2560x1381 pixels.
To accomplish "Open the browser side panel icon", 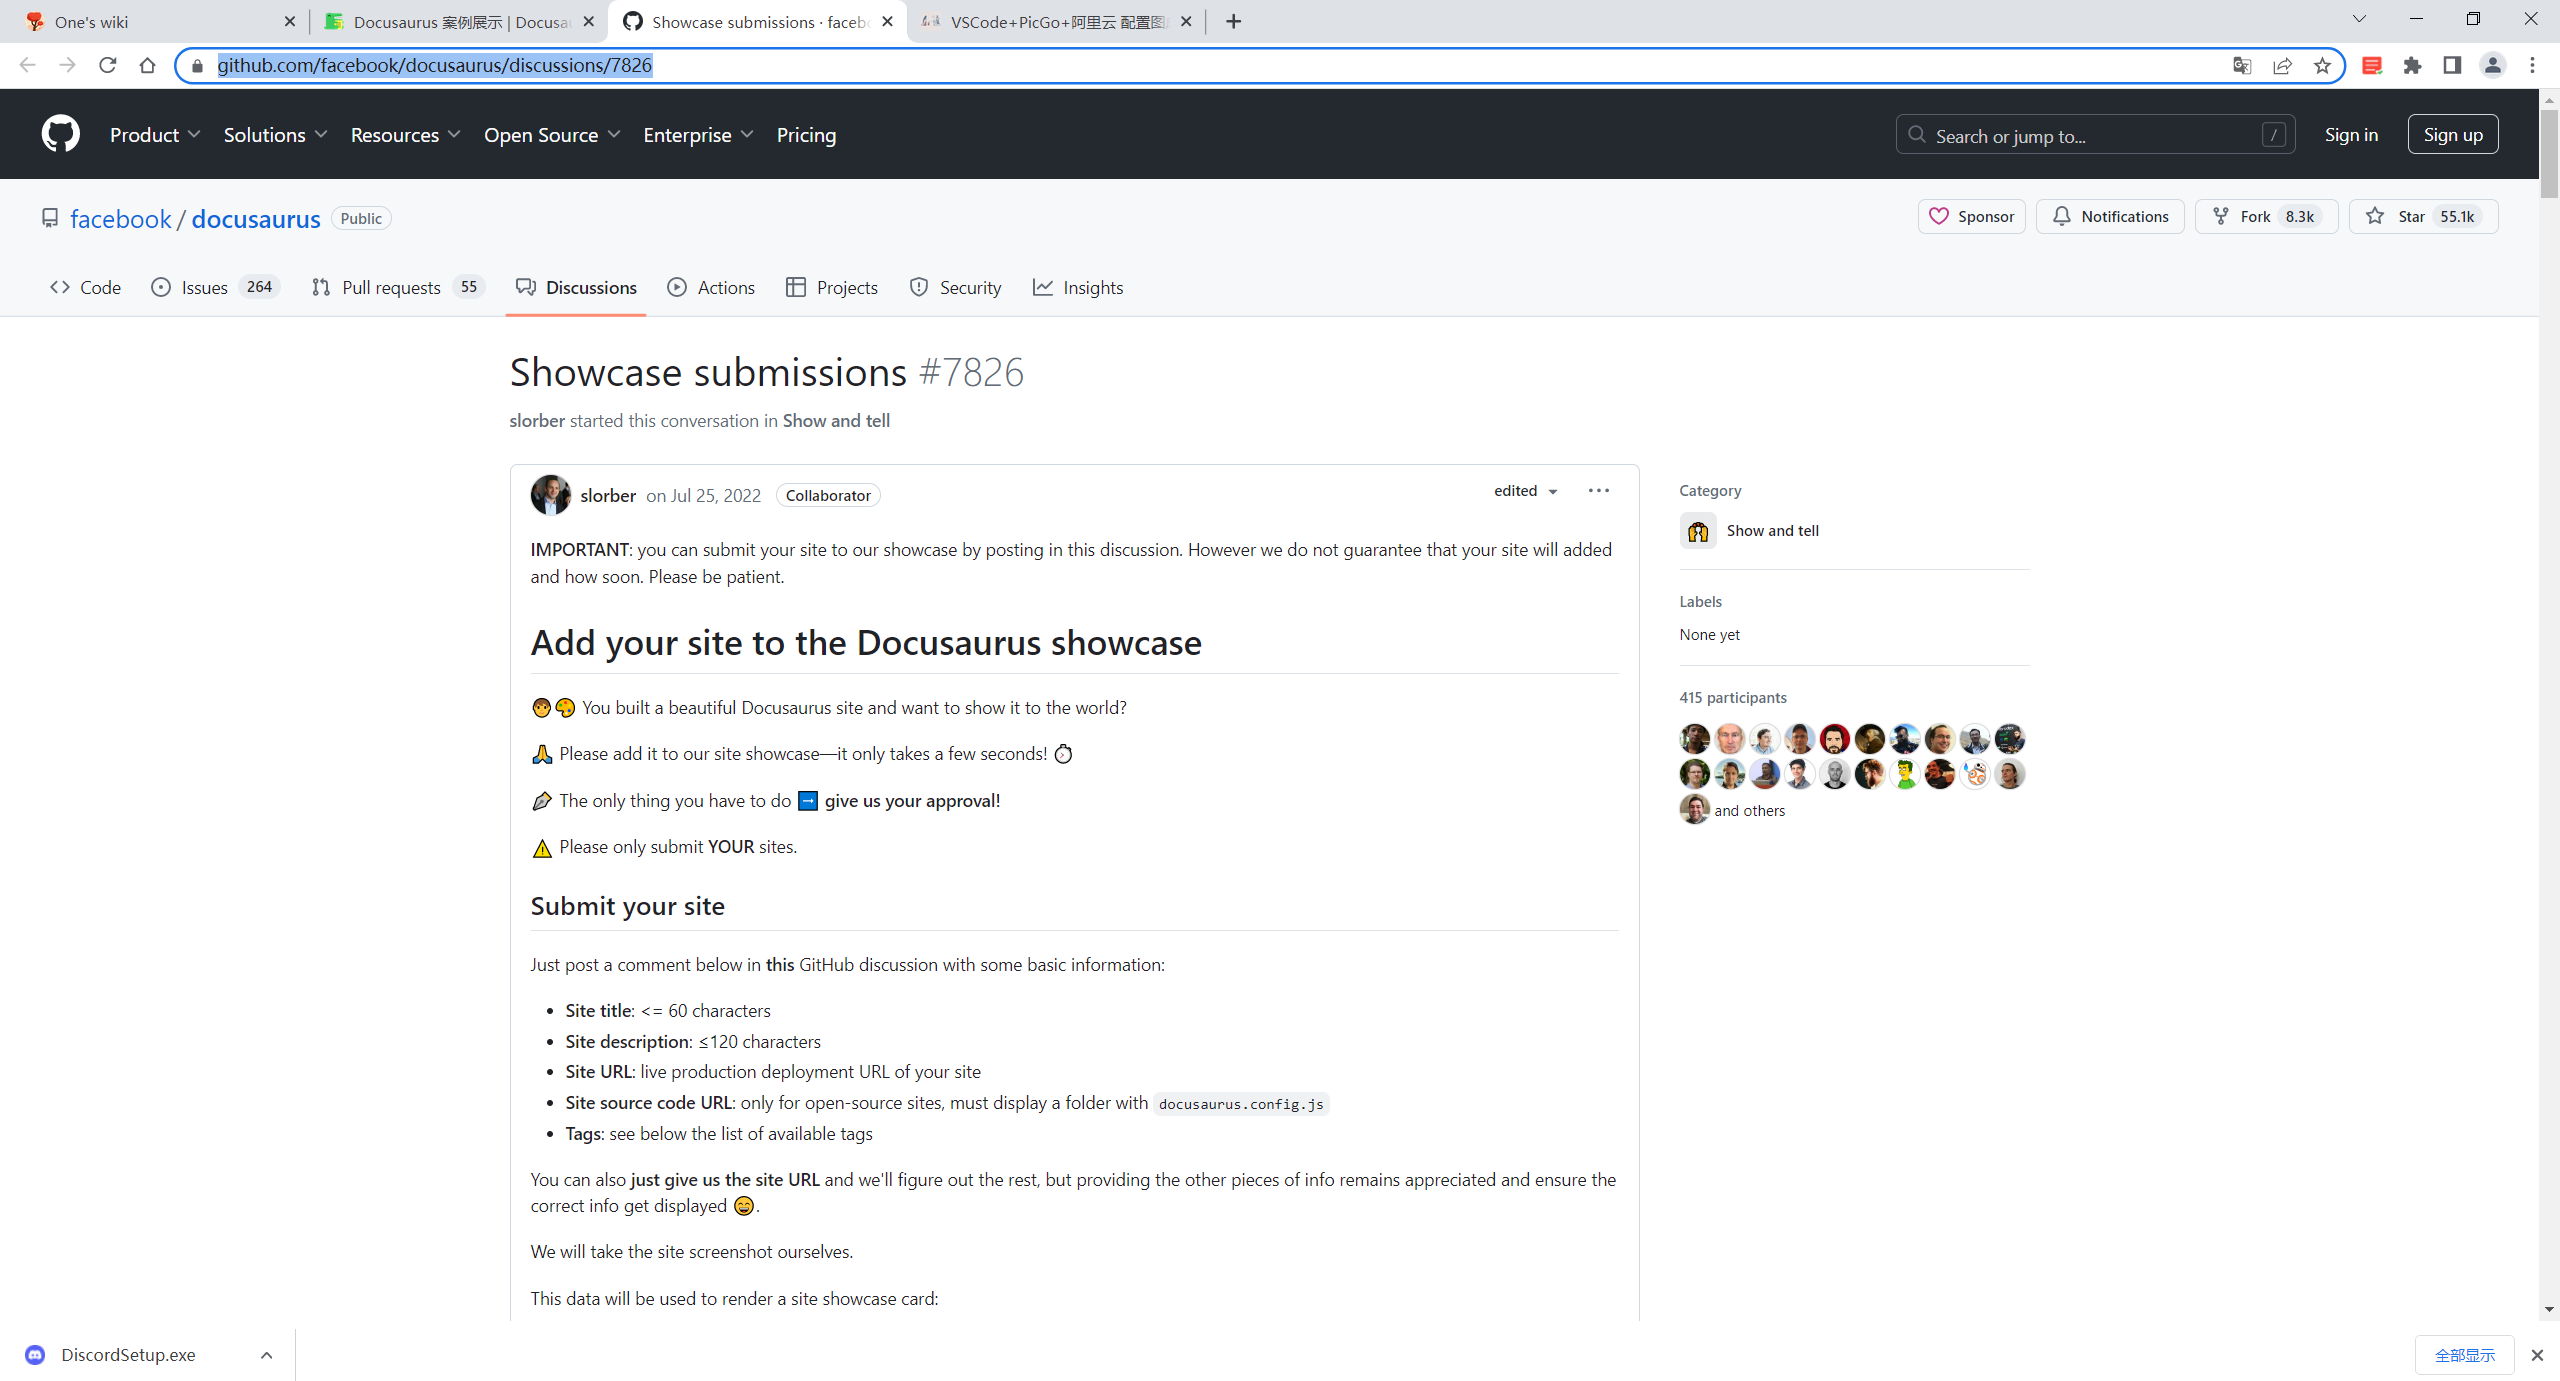I will coord(2452,65).
